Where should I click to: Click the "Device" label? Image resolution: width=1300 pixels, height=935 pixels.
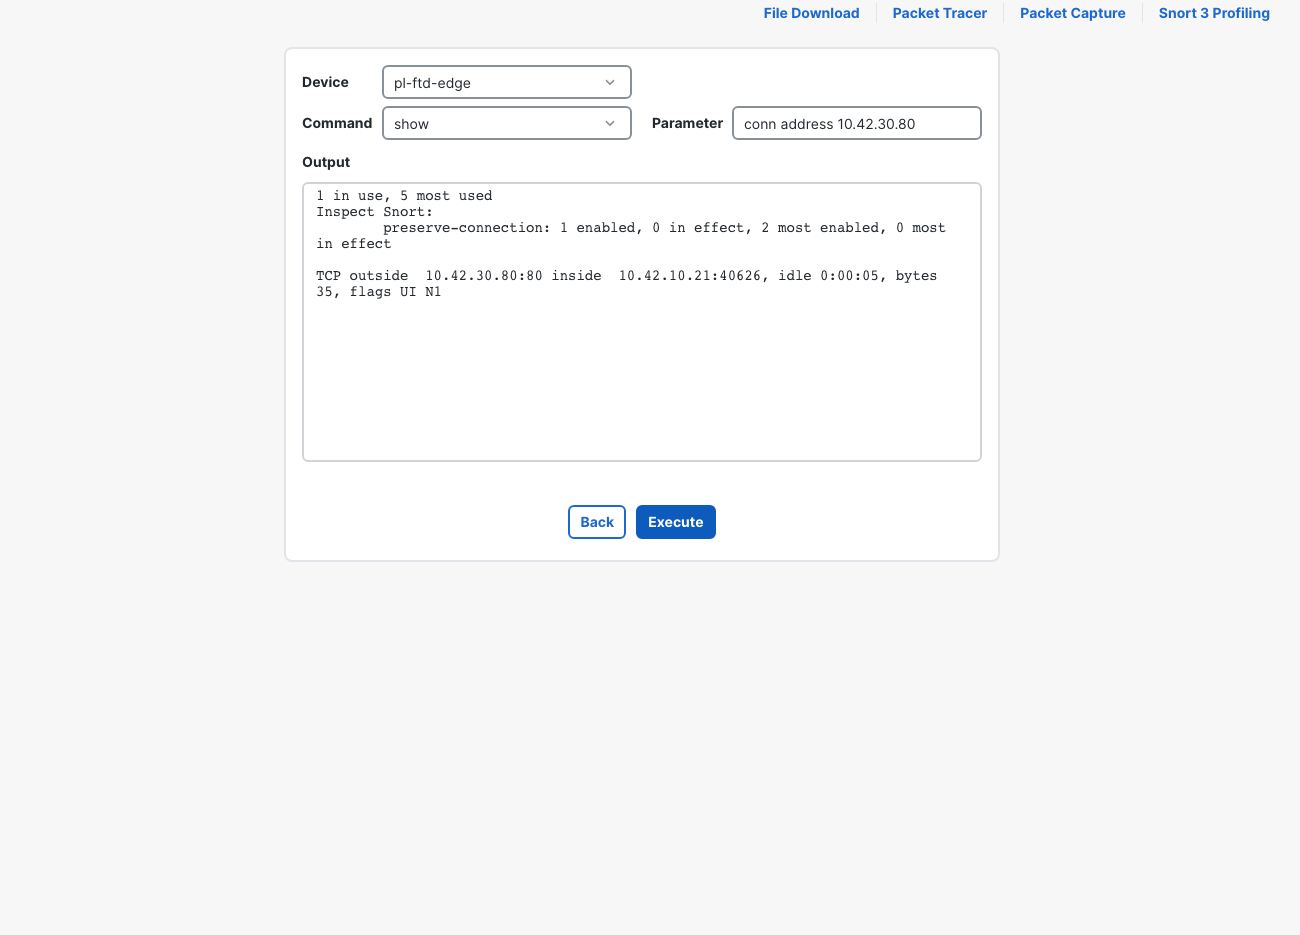pos(325,82)
